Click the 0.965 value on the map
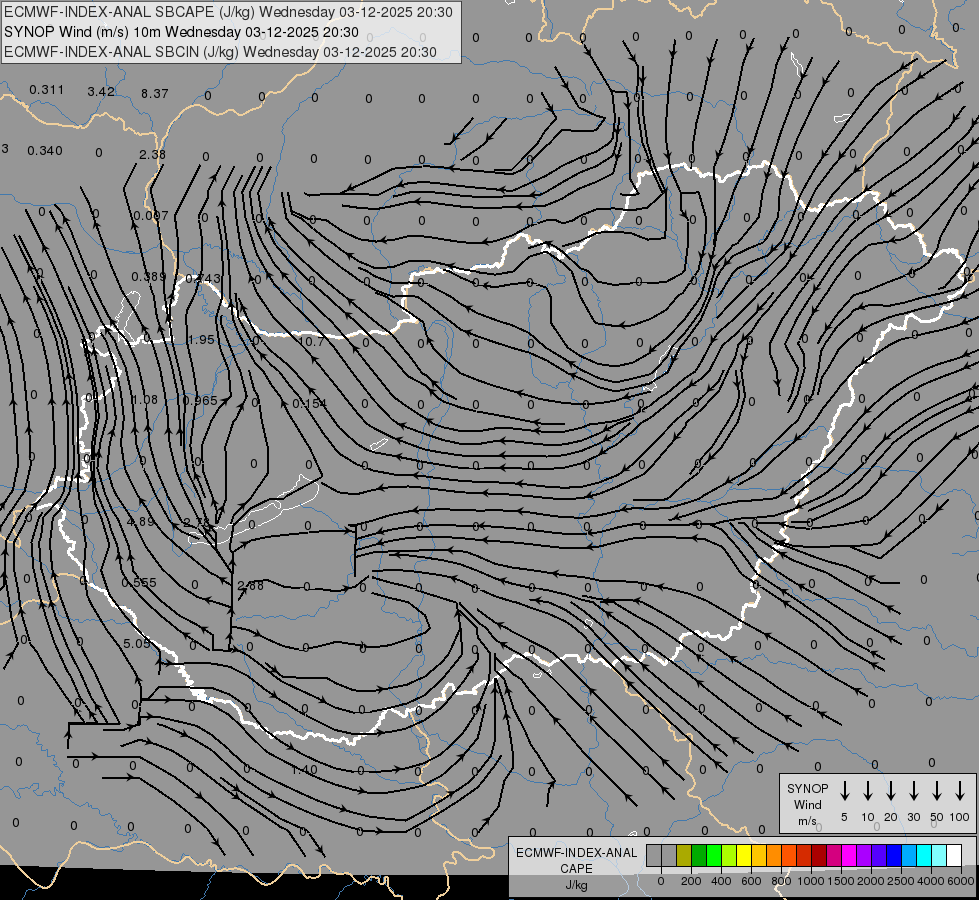This screenshot has height=900, width=979. pyautogui.click(x=200, y=400)
